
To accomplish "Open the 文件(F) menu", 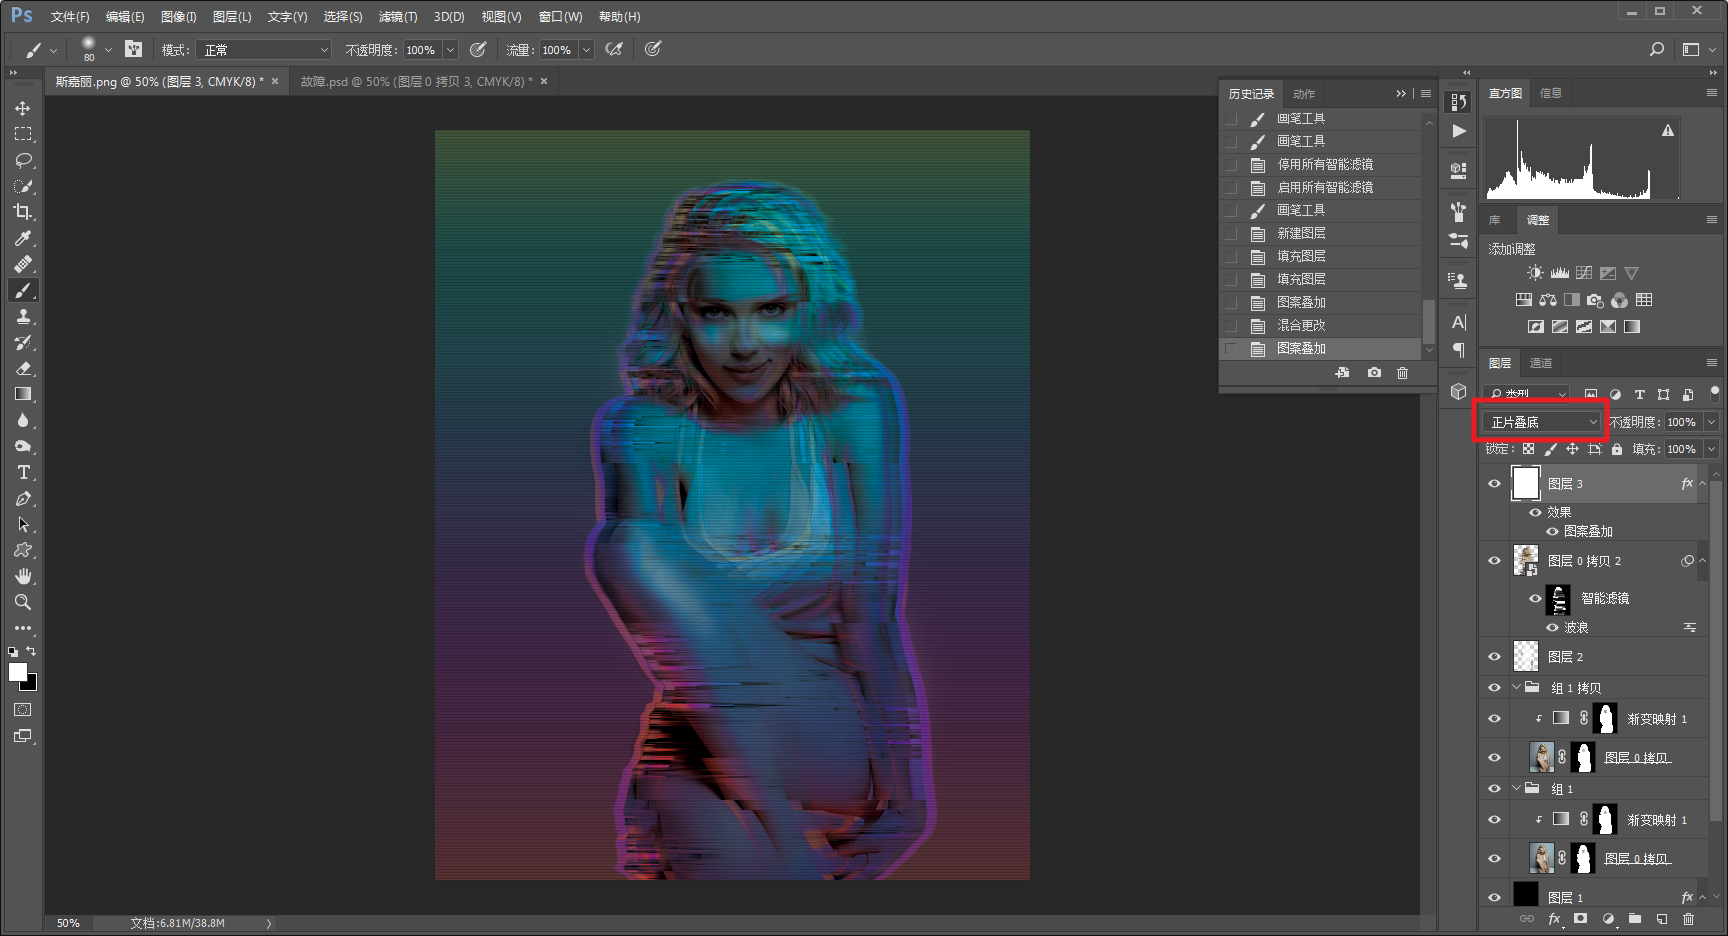I will point(70,17).
